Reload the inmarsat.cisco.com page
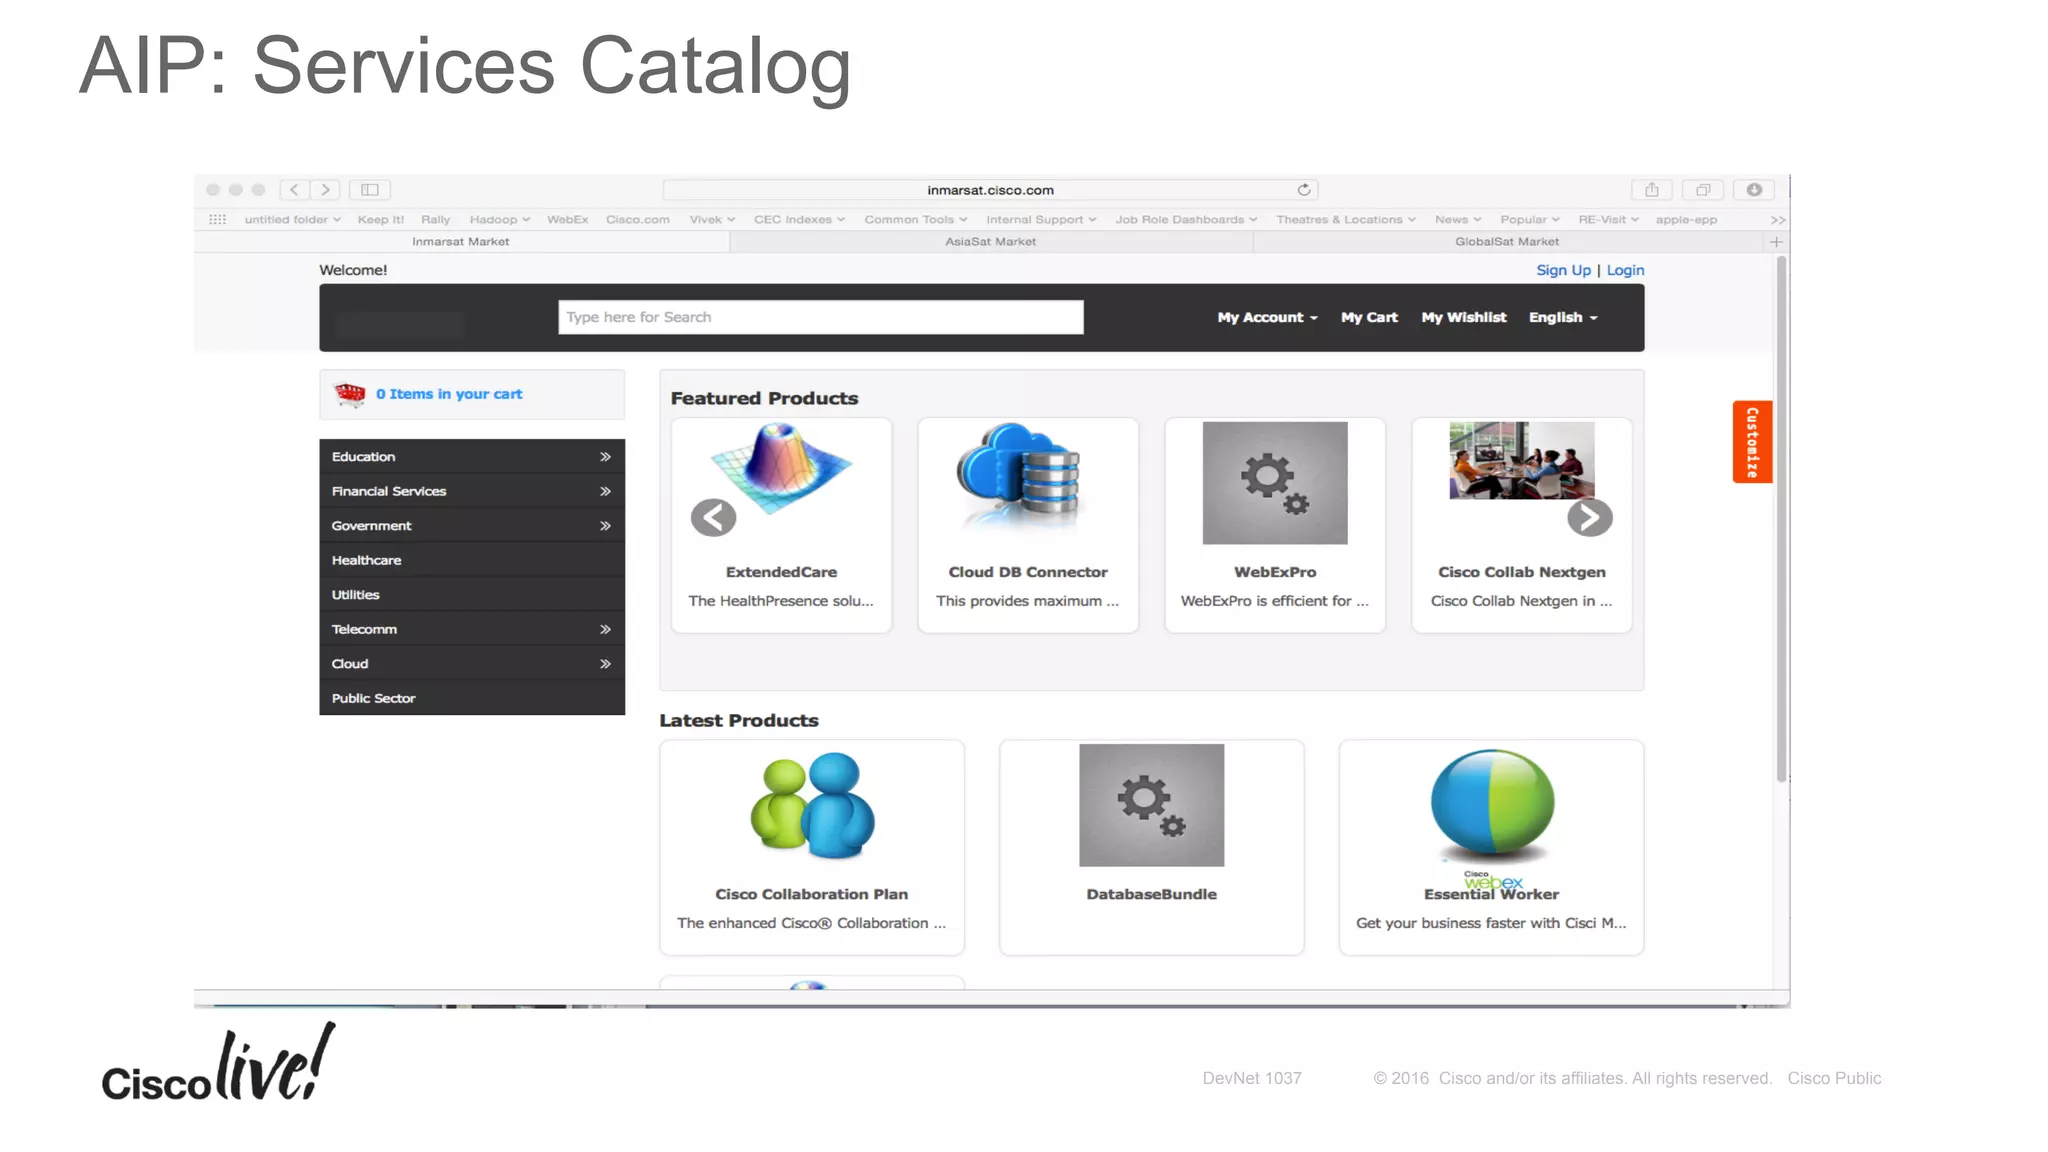The height and width of the screenshot is (1152, 2048). click(x=1304, y=189)
